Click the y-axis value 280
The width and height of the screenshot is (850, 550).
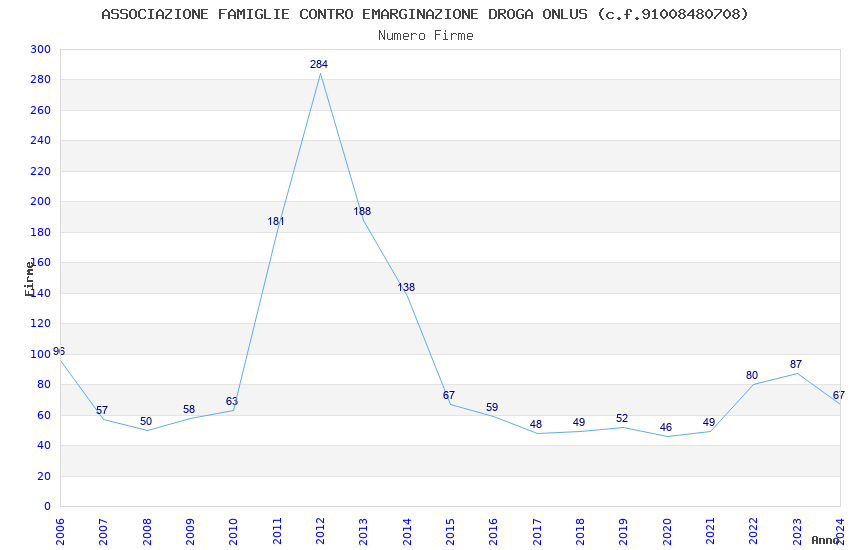coord(41,80)
